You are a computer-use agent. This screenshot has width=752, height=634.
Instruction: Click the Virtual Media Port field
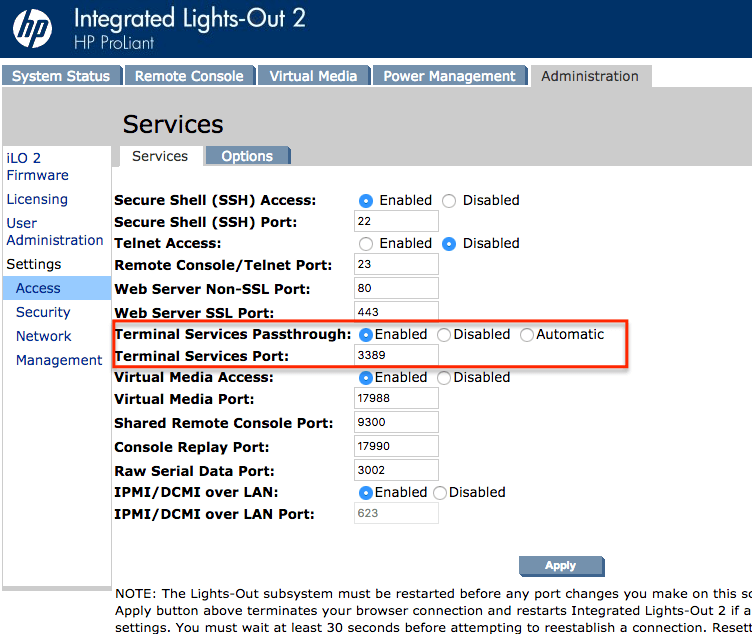click(396, 399)
